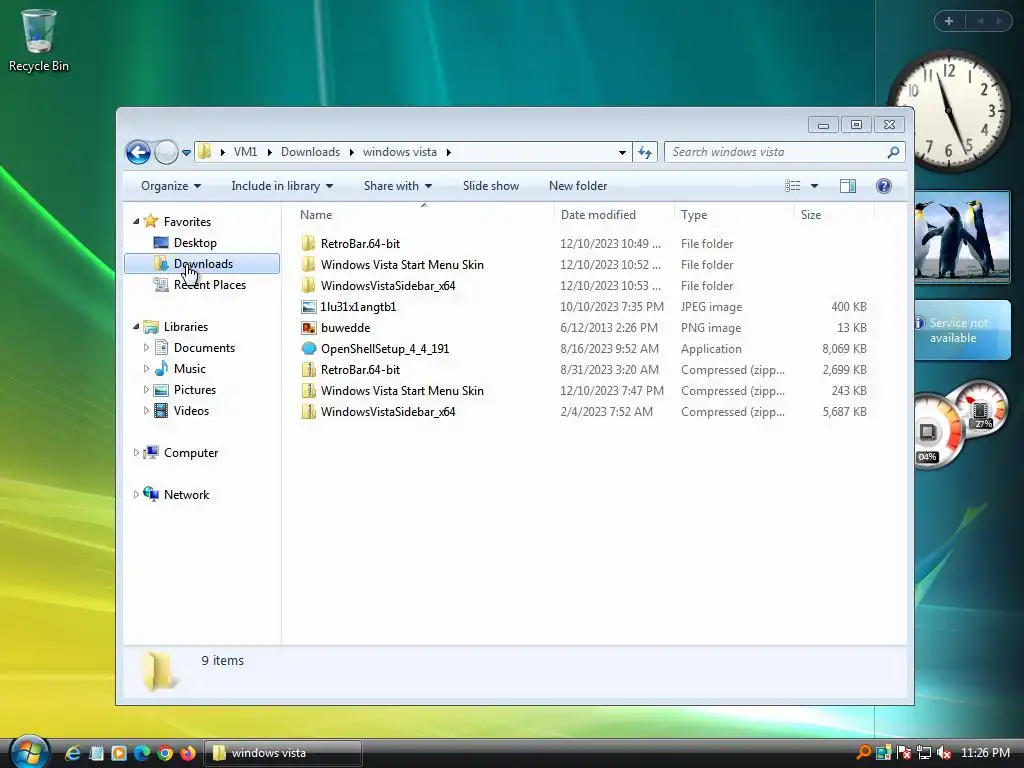Click the Forward navigation arrow

pos(166,152)
